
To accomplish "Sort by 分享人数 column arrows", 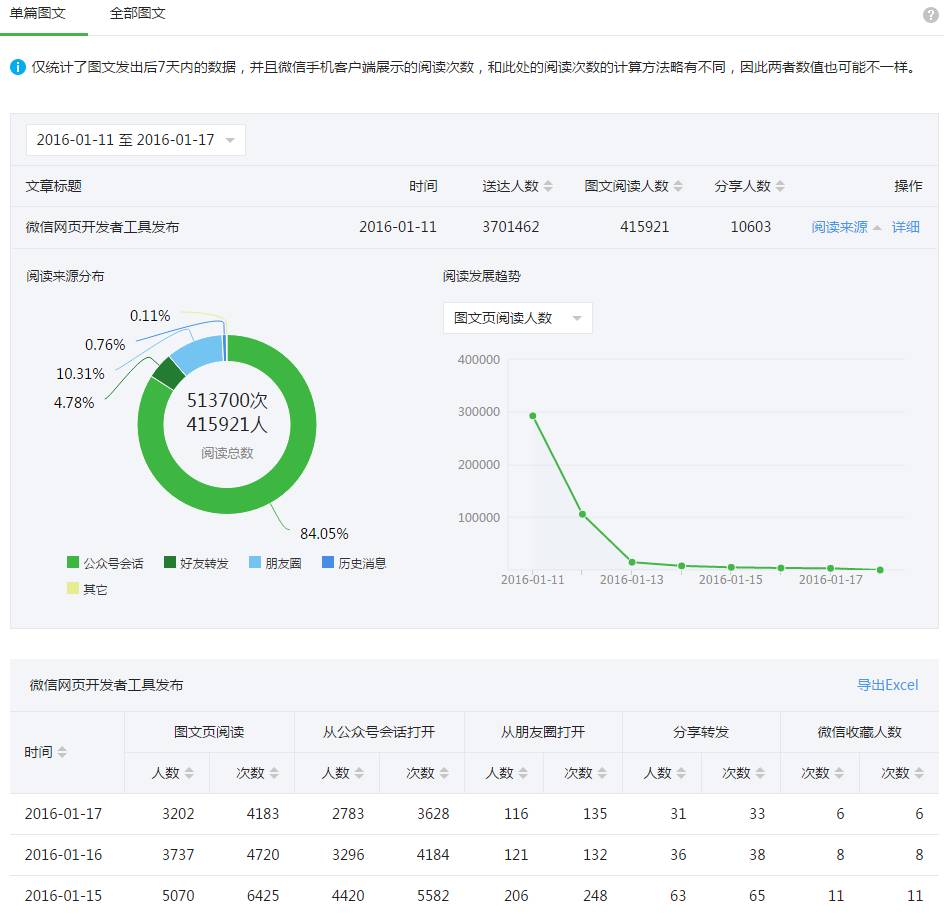I will (x=780, y=186).
